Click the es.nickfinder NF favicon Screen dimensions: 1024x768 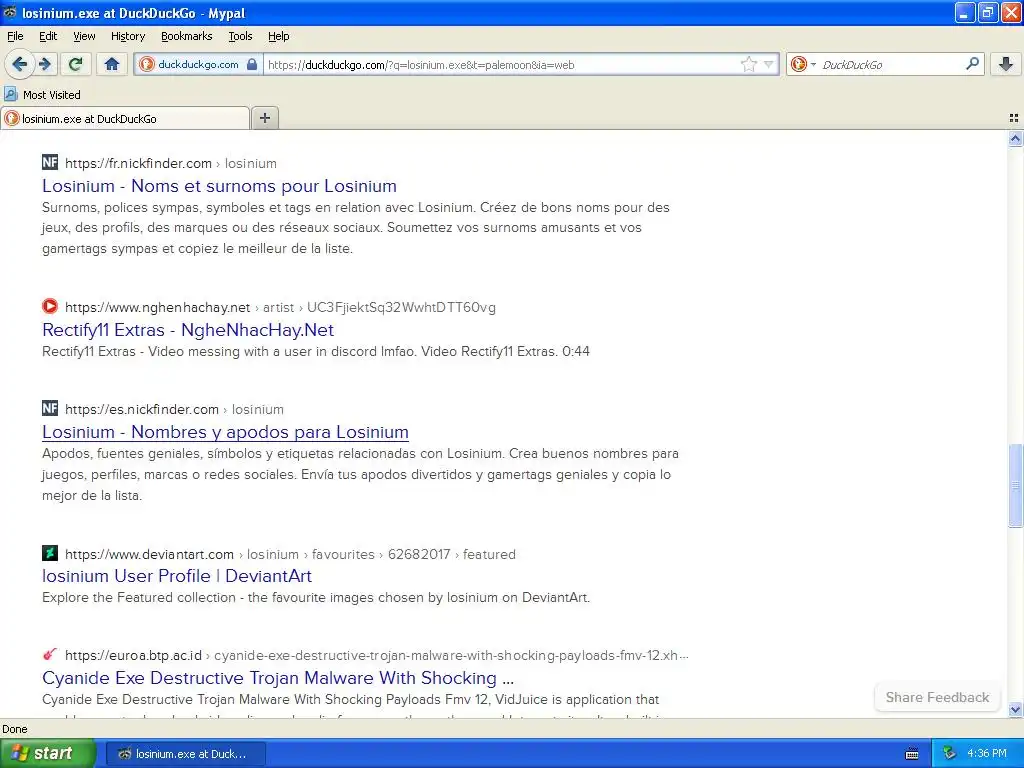[x=50, y=408]
